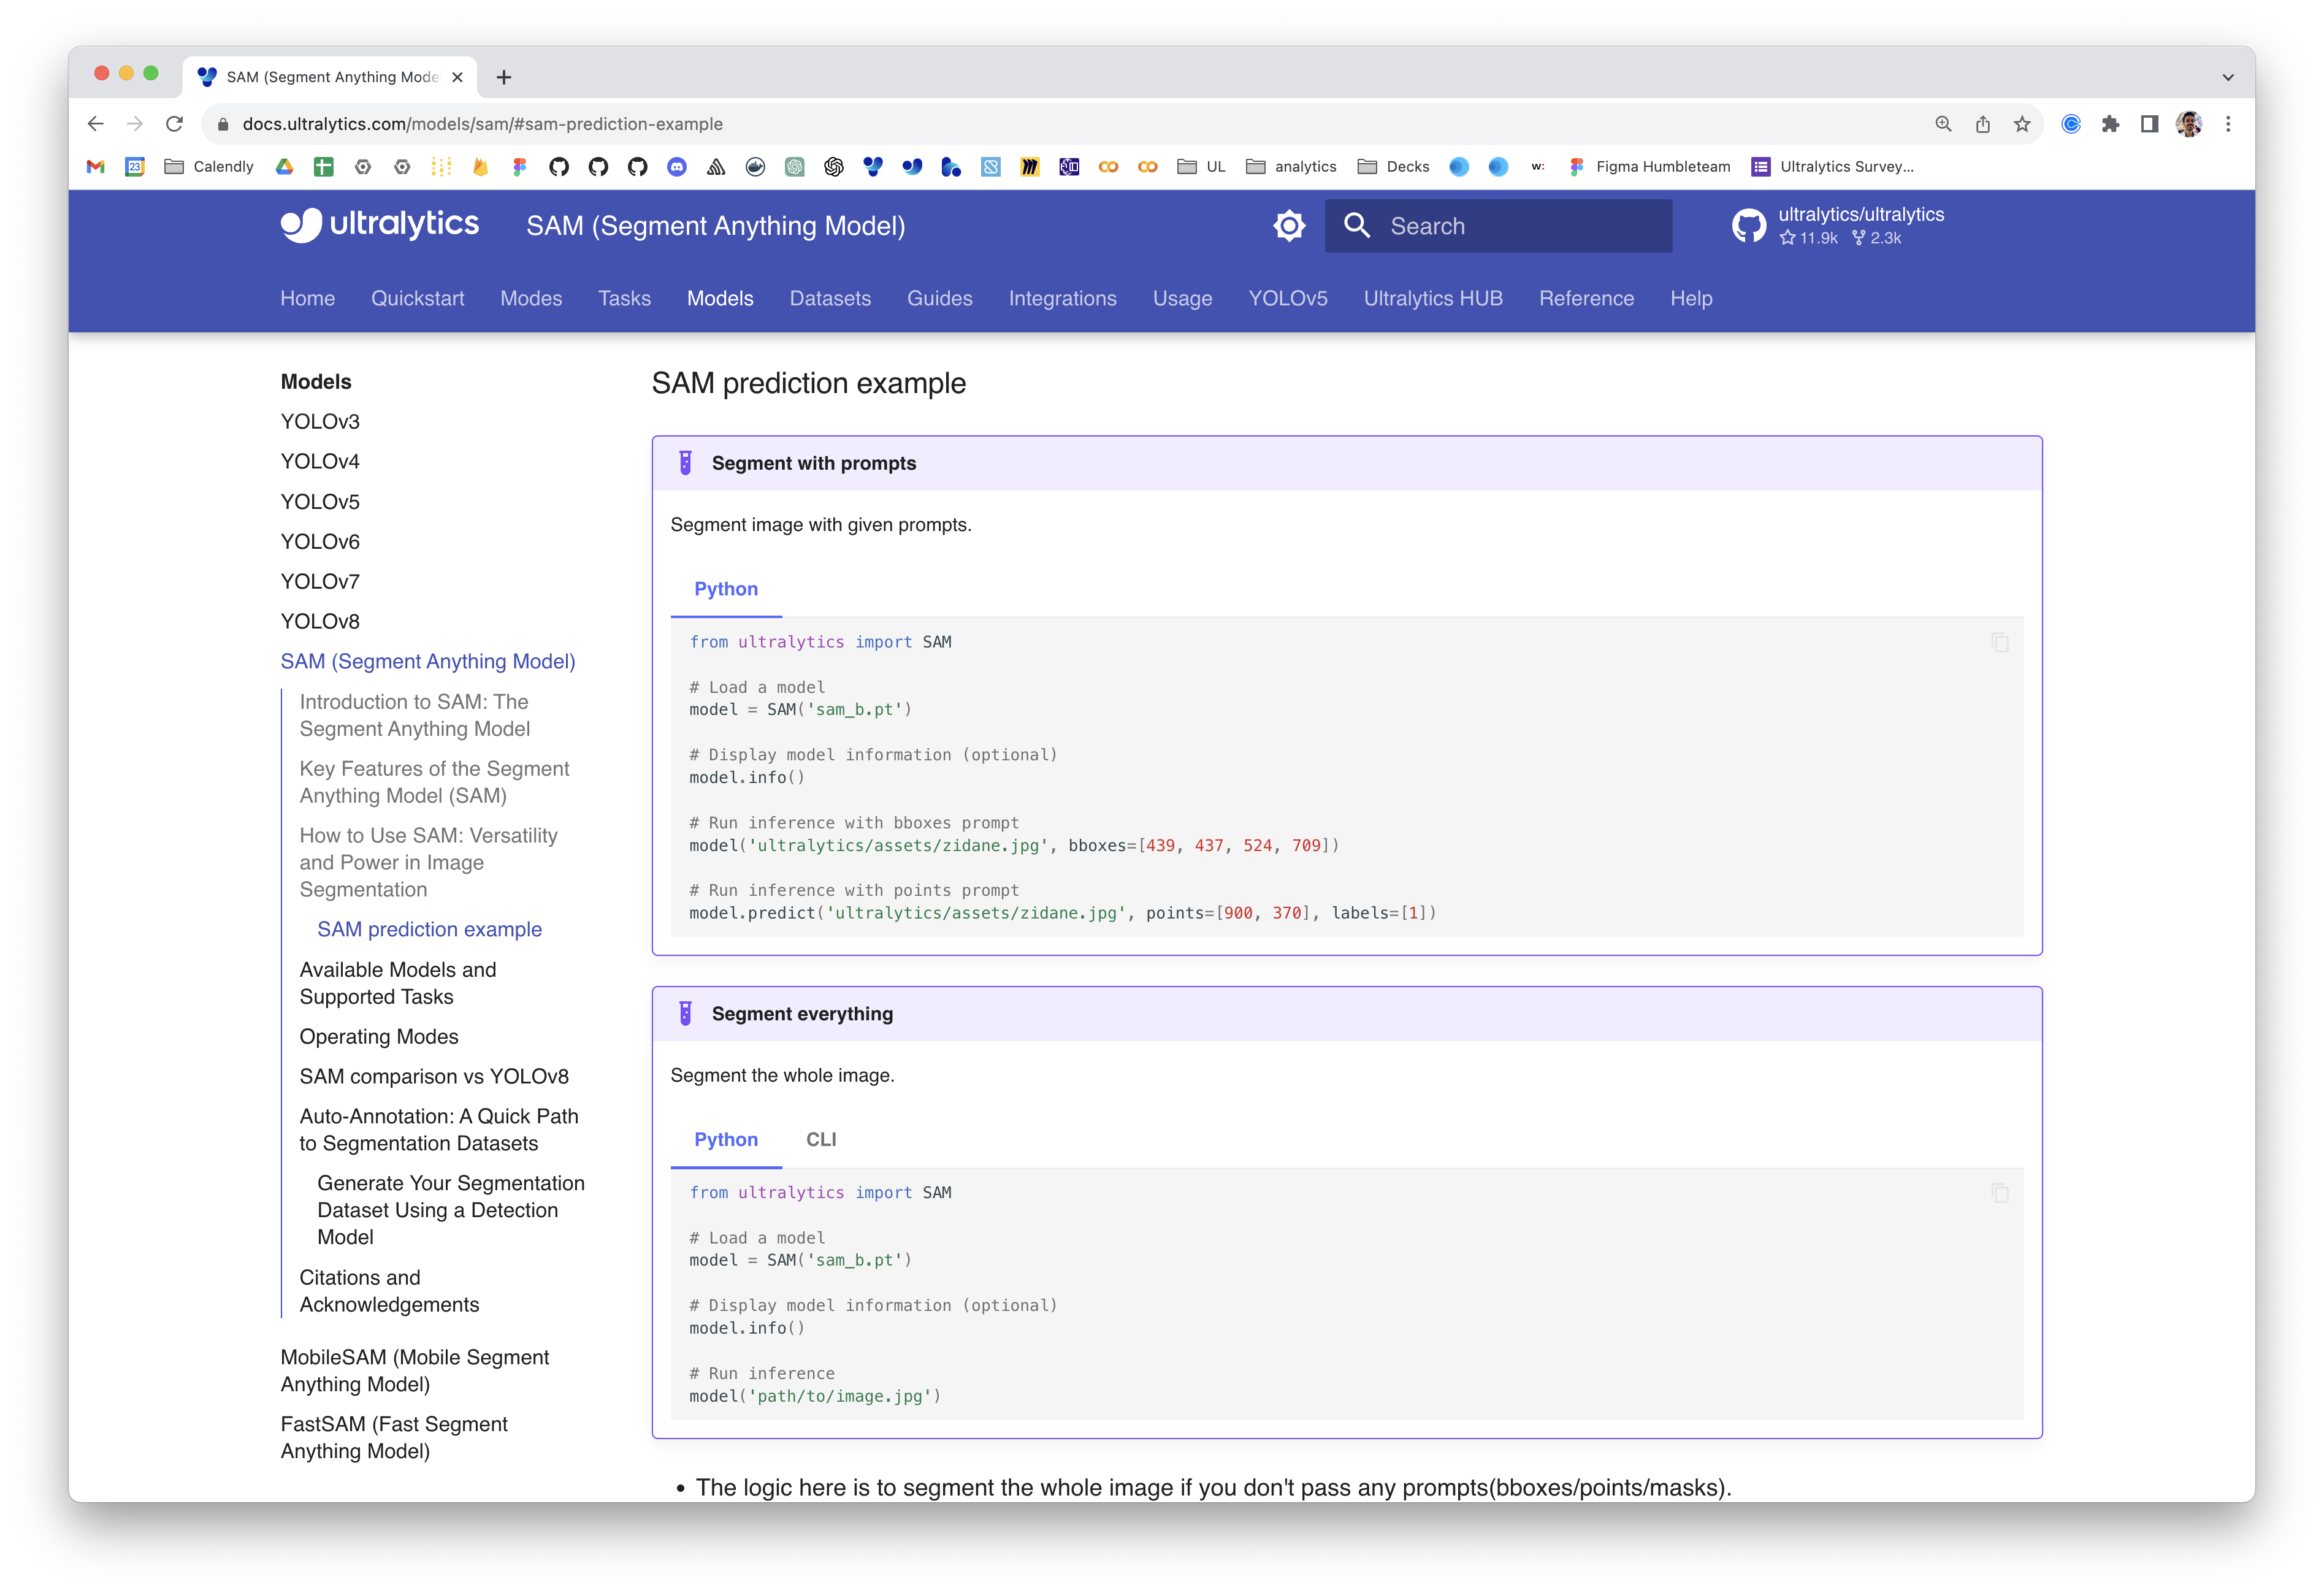Select SAM prediction example in the sidebar
The image size is (2324, 1593).
coord(429,929)
